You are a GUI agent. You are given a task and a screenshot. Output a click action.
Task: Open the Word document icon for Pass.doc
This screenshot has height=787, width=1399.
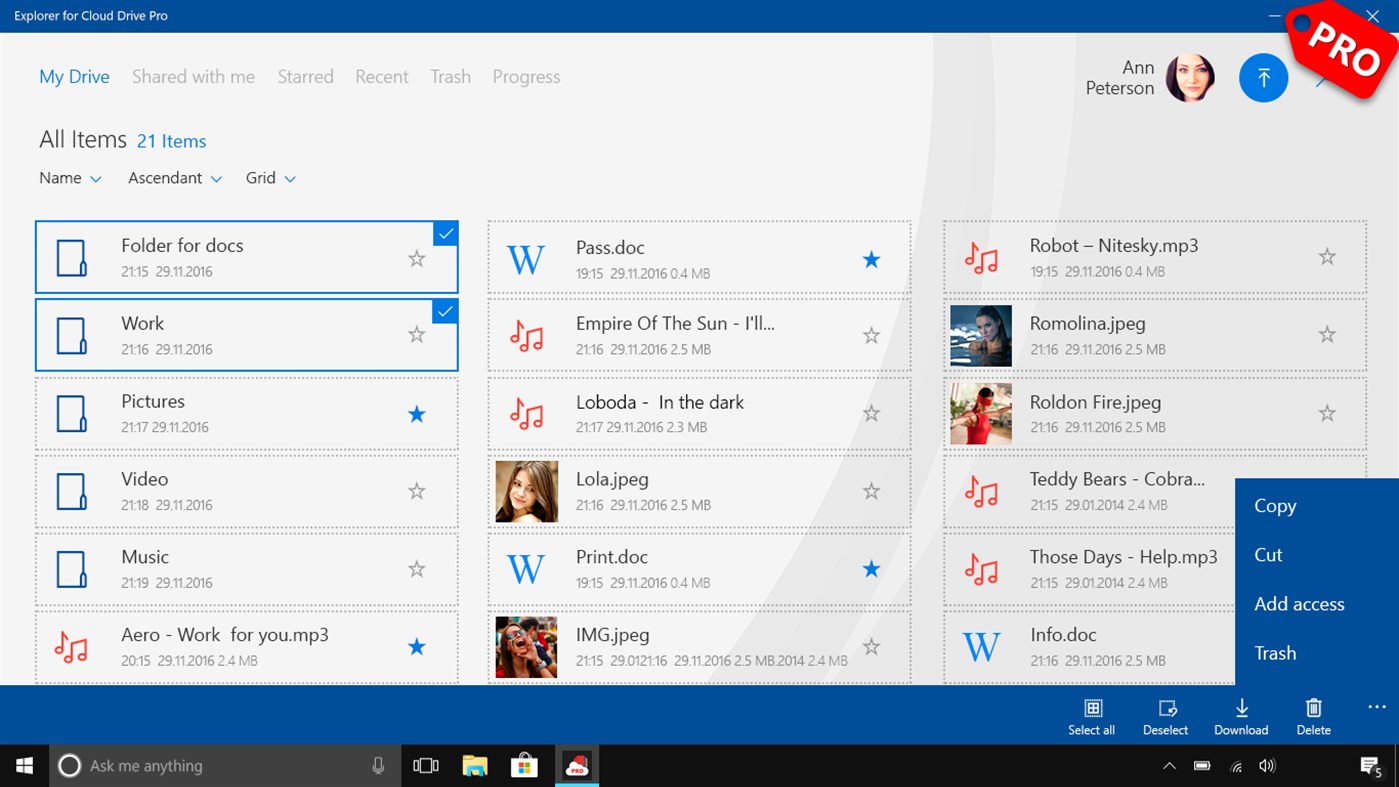(x=526, y=259)
